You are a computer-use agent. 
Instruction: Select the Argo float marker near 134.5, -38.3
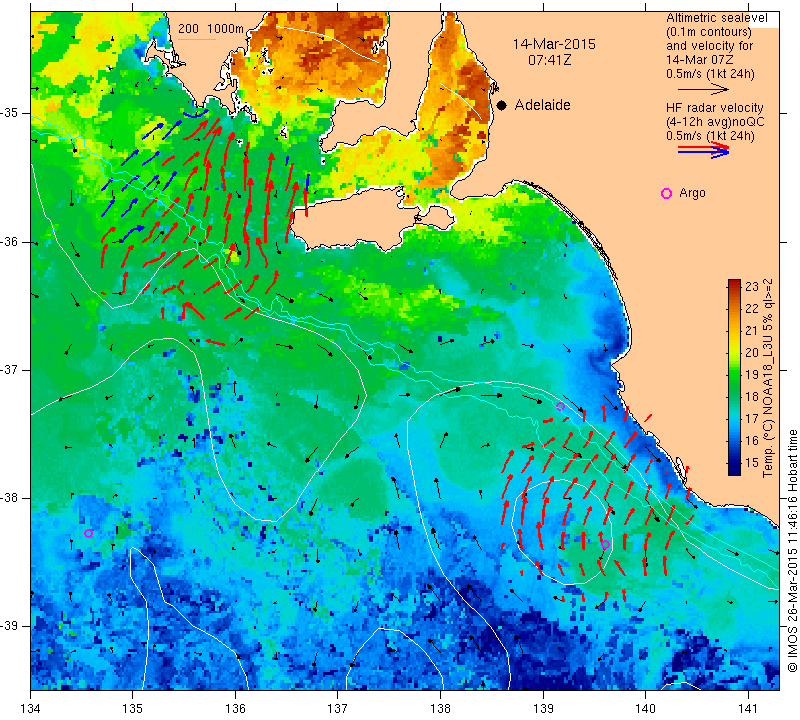coord(88,534)
